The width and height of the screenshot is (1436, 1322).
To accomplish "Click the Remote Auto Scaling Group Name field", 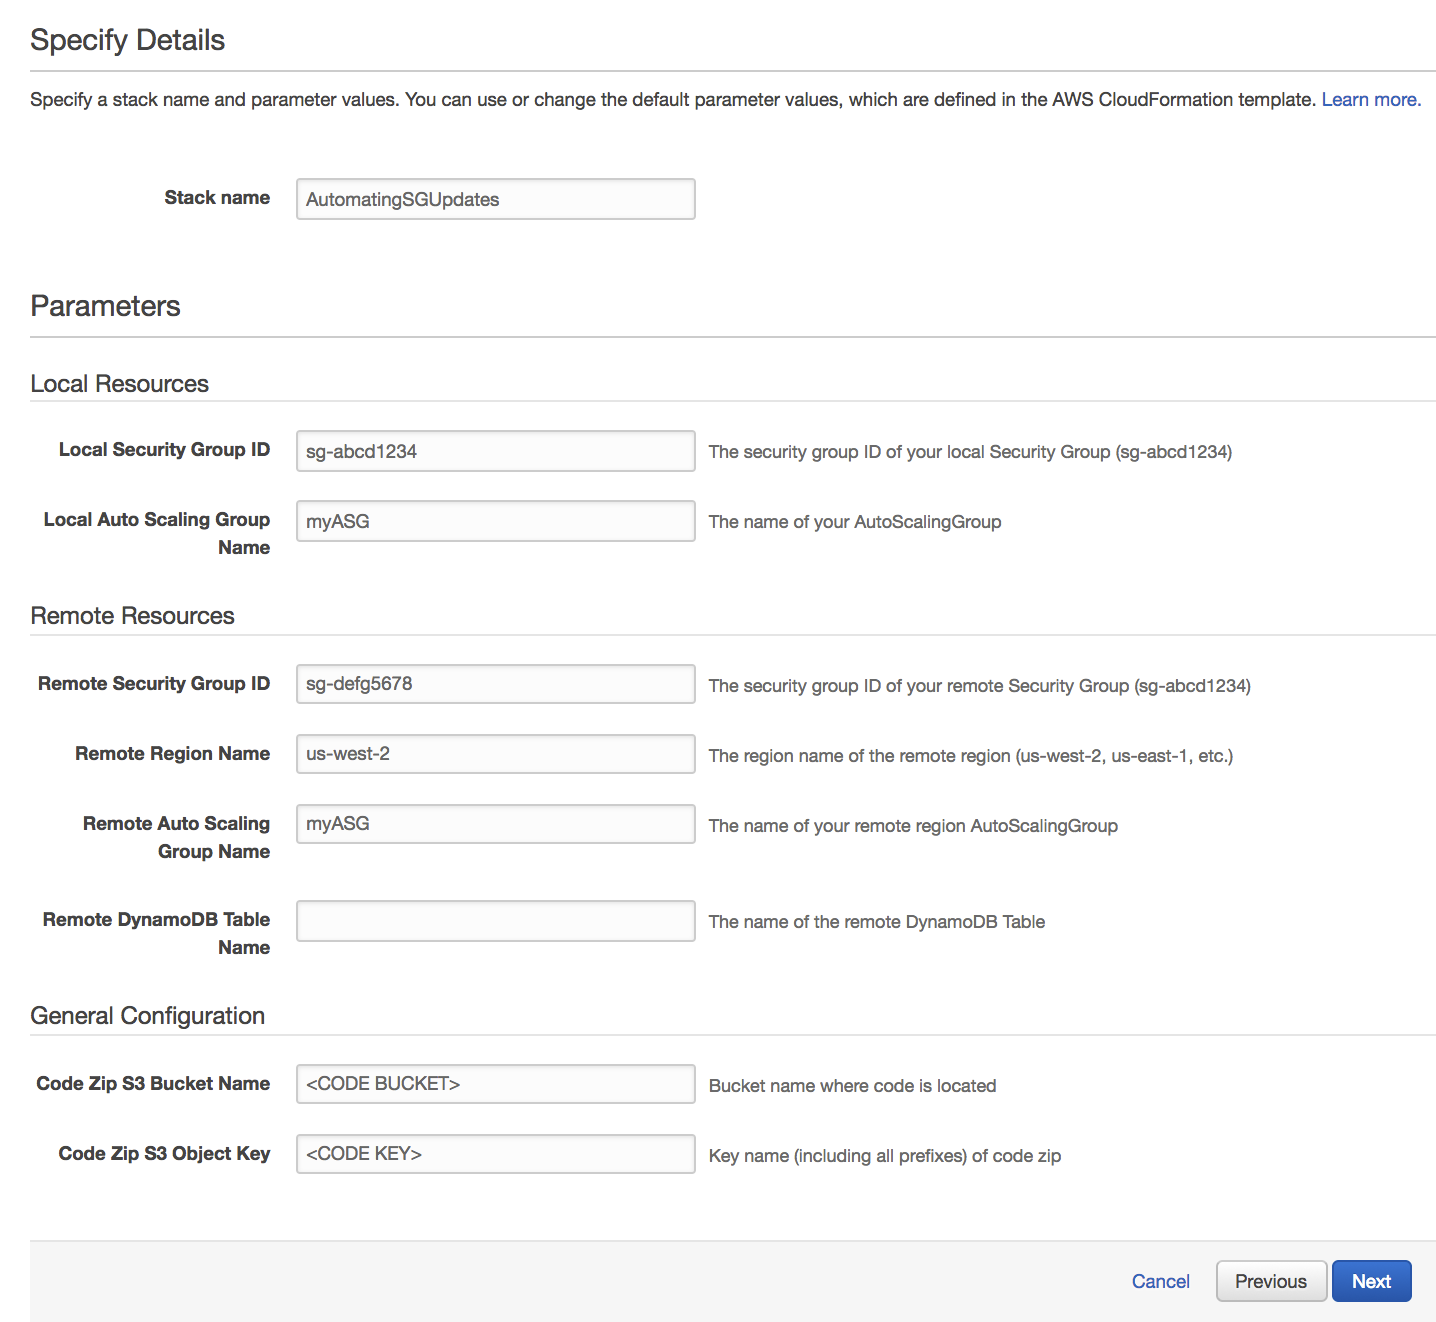I will pos(495,824).
